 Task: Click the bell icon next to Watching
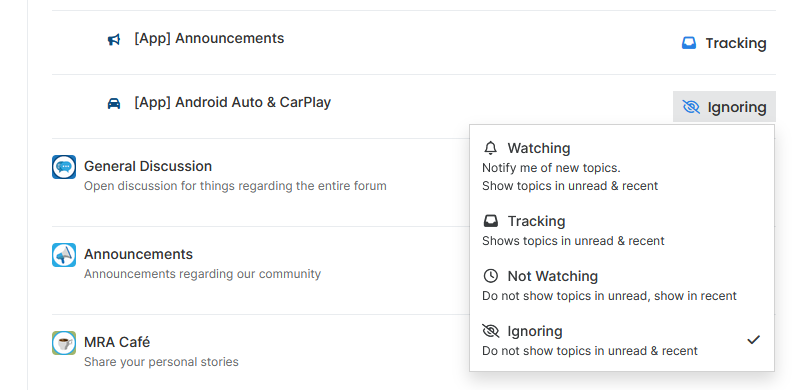pyautogui.click(x=491, y=148)
